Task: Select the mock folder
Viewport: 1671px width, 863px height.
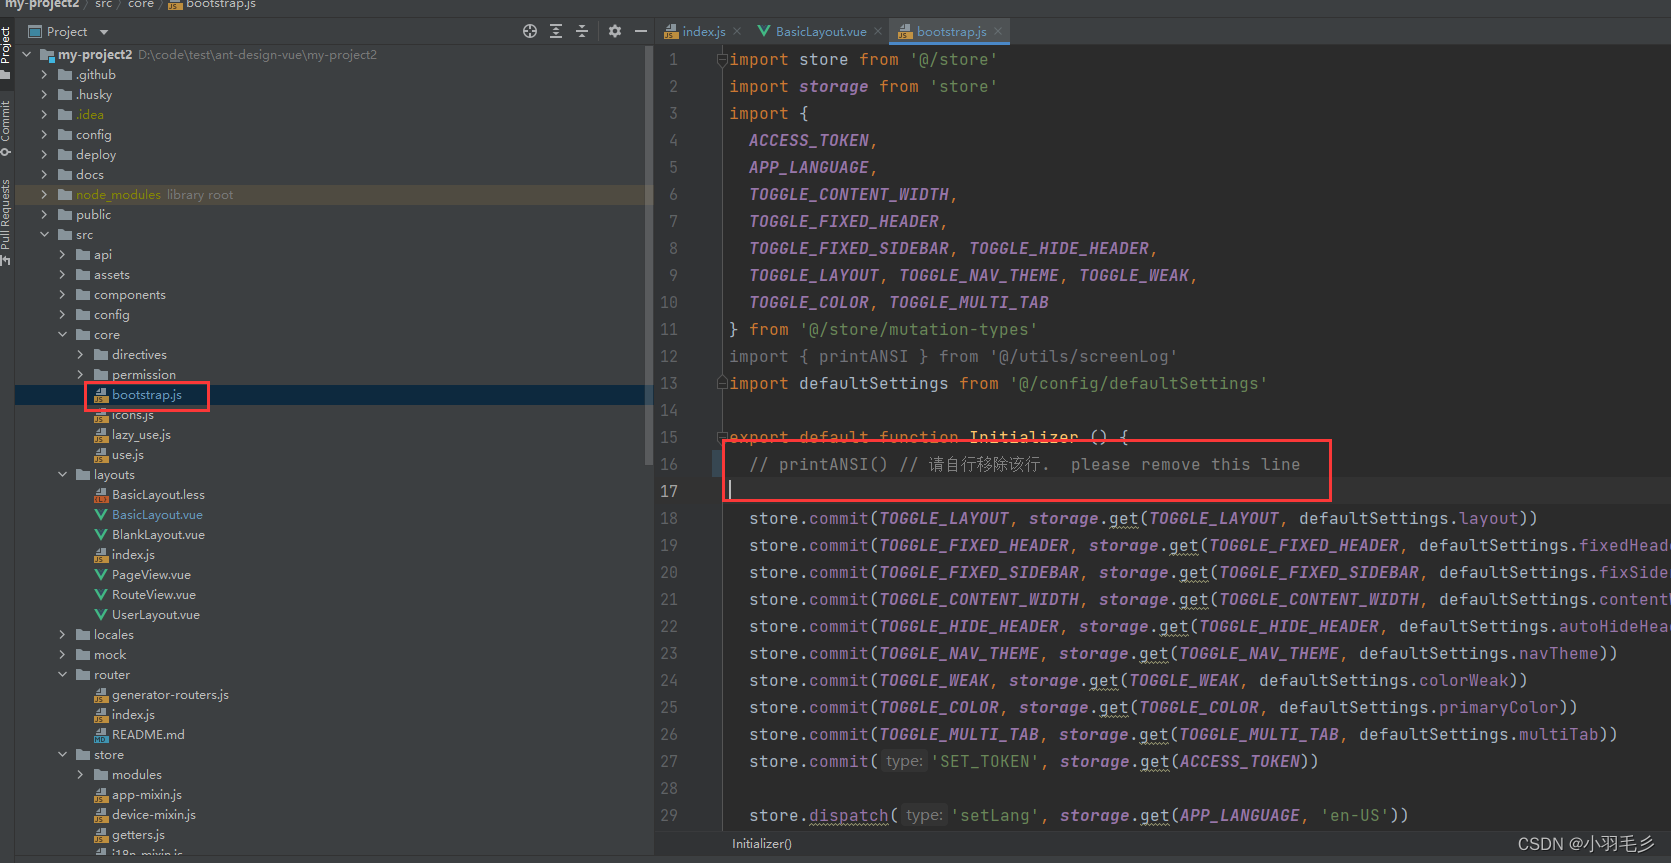Action: point(110,655)
